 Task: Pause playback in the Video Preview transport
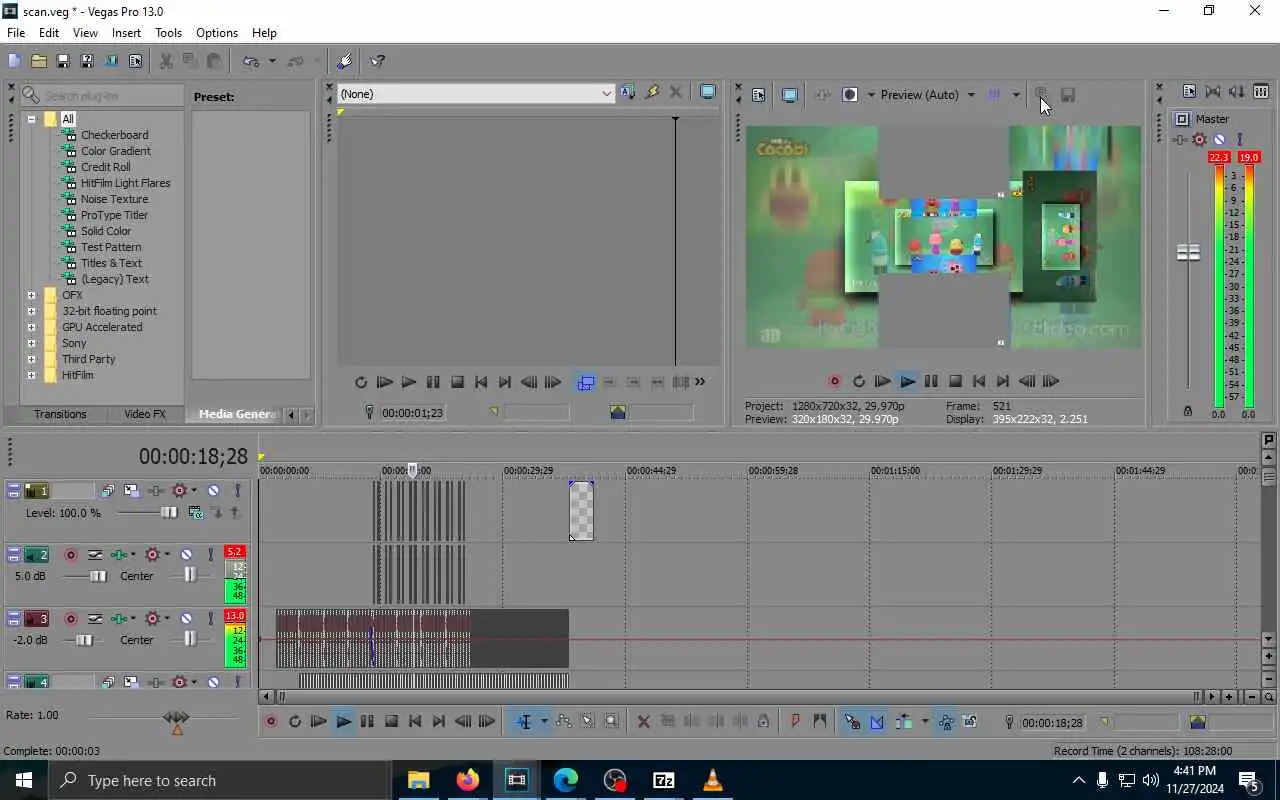pos(931,381)
